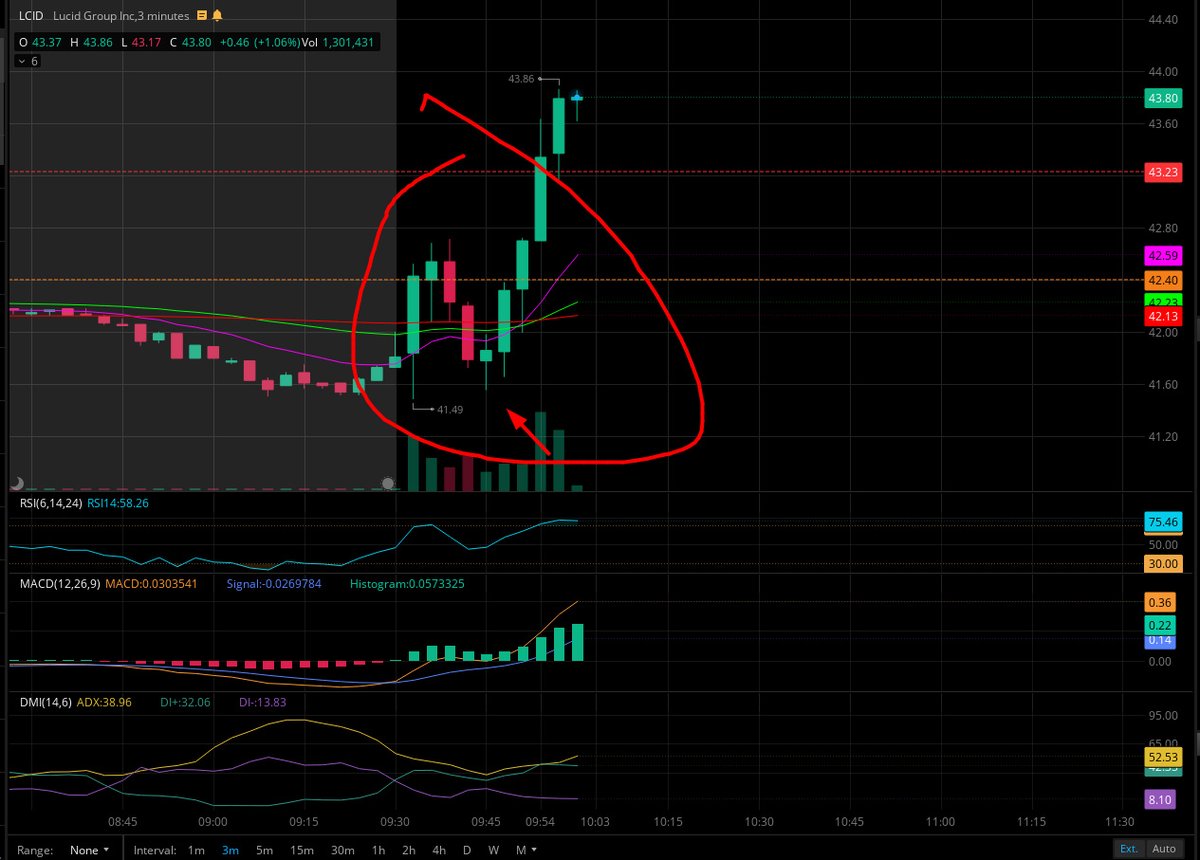The image size is (1200, 860).
Task: Click the Histogram:0.0573325 reading
Action: click(x=408, y=583)
